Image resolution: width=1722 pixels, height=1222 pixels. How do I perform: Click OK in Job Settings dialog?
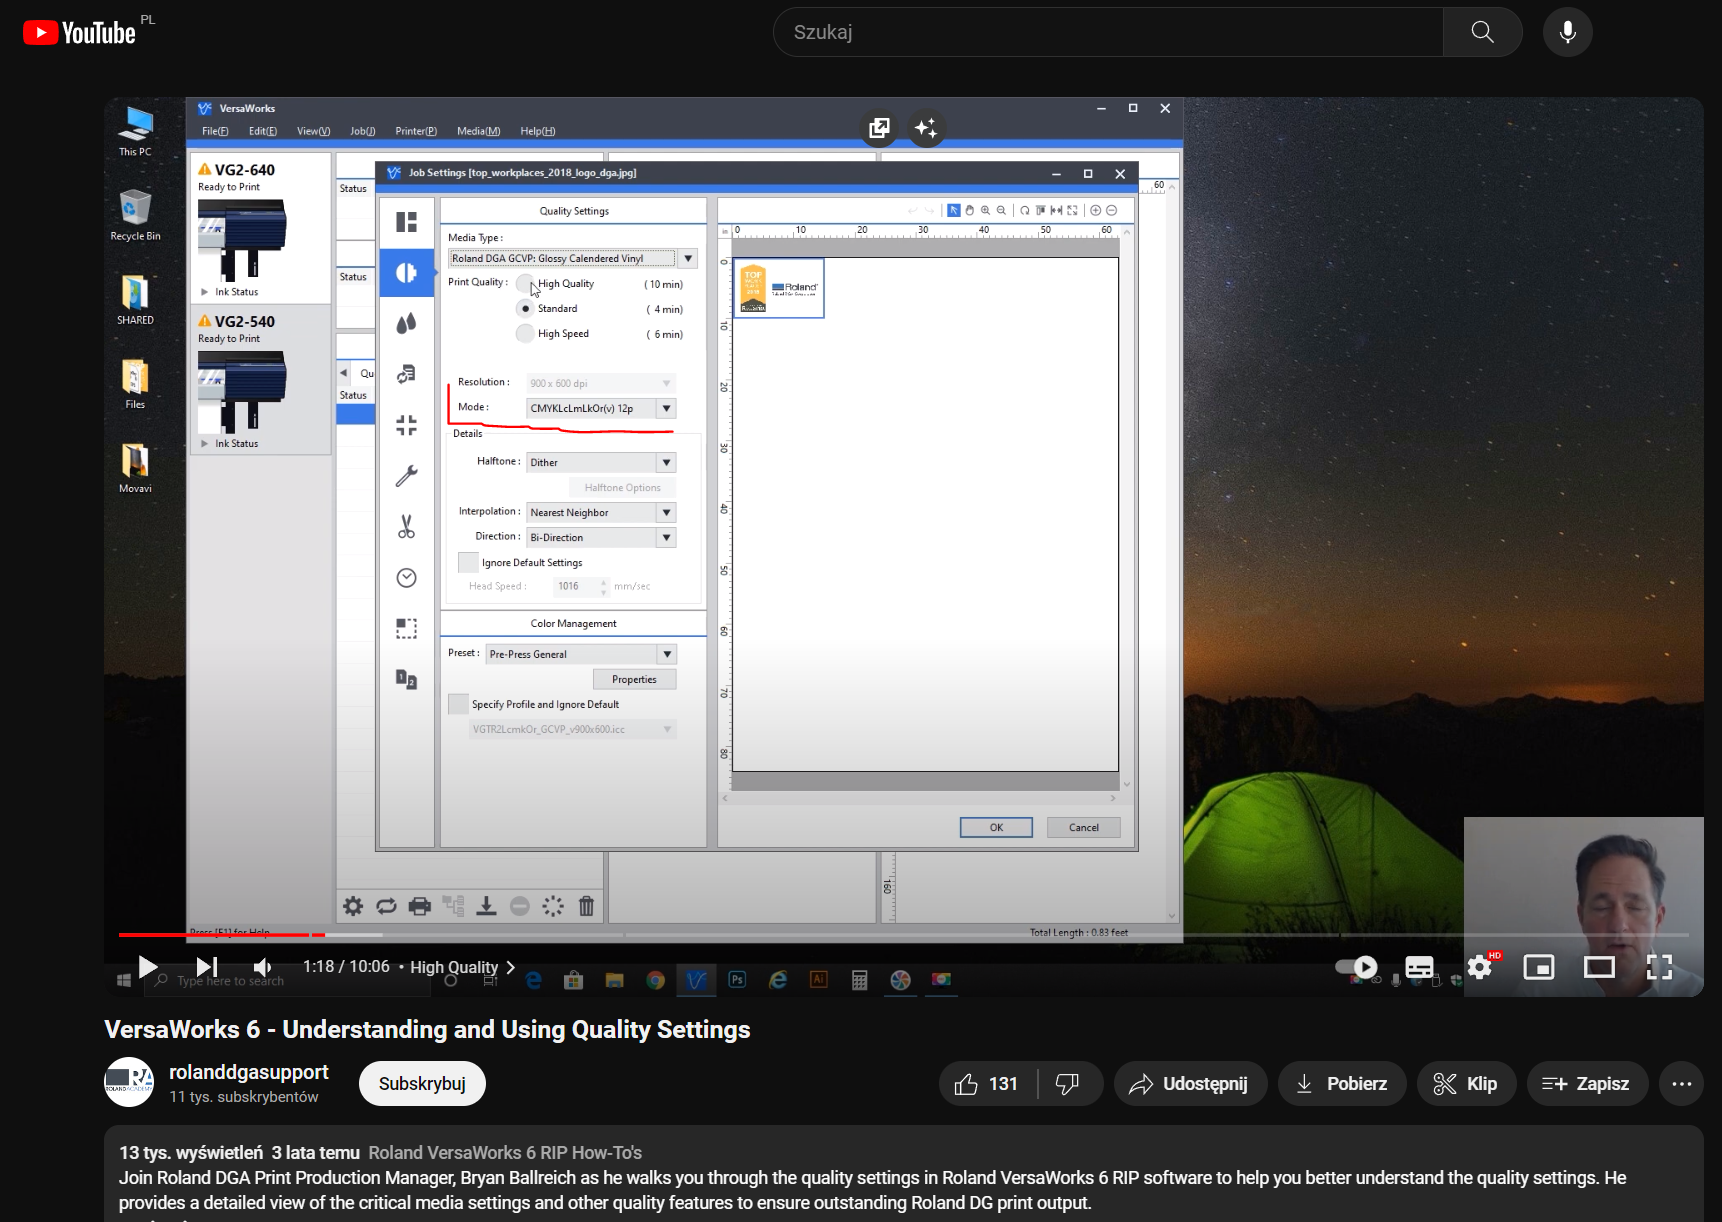pos(996,827)
